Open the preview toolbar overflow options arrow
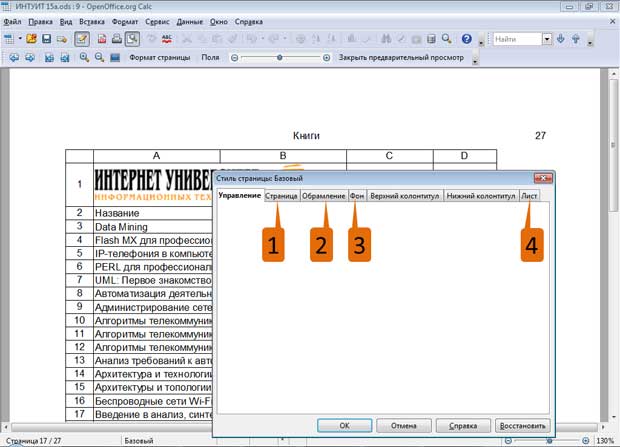 475,61
